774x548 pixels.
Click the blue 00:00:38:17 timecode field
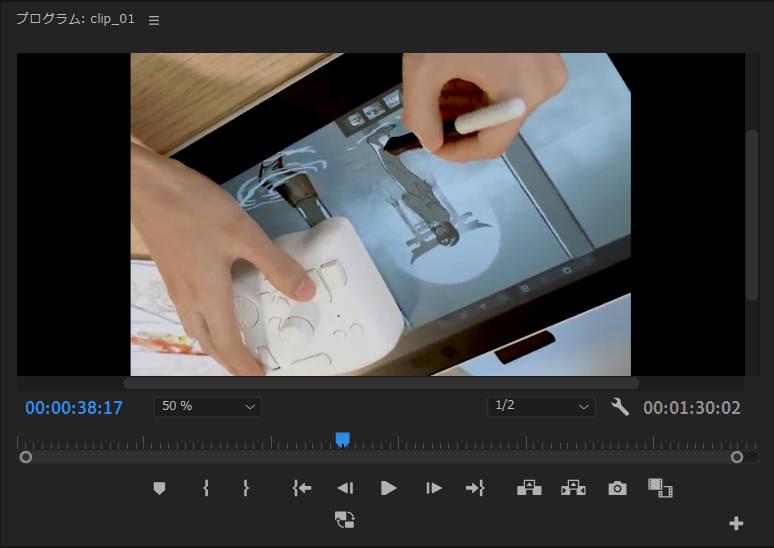74,408
